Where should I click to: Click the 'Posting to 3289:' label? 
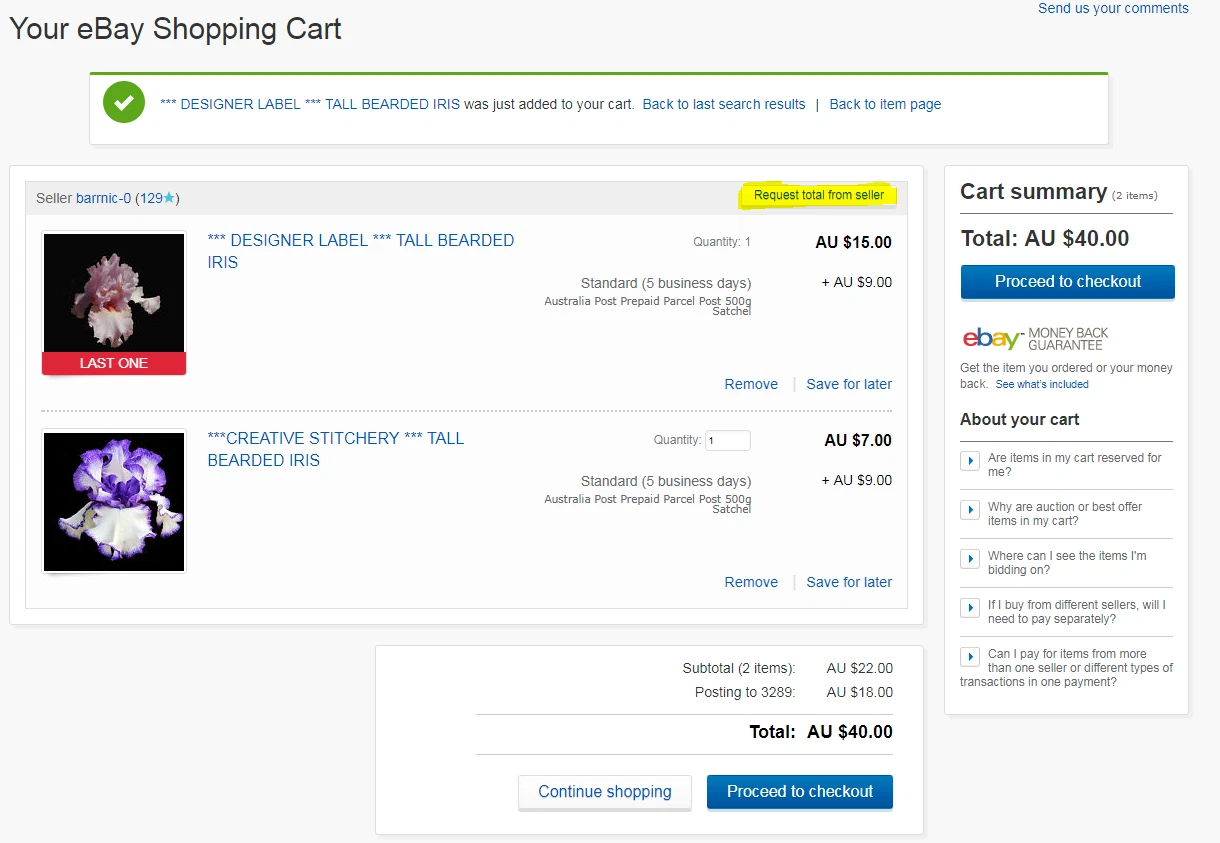click(x=745, y=692)
